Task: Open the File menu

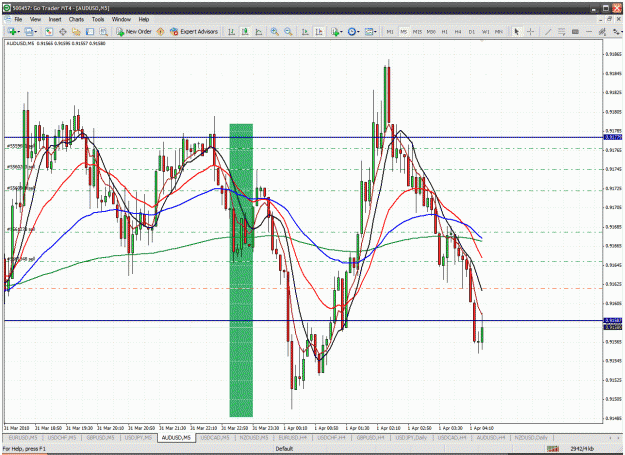Action: 18,19
